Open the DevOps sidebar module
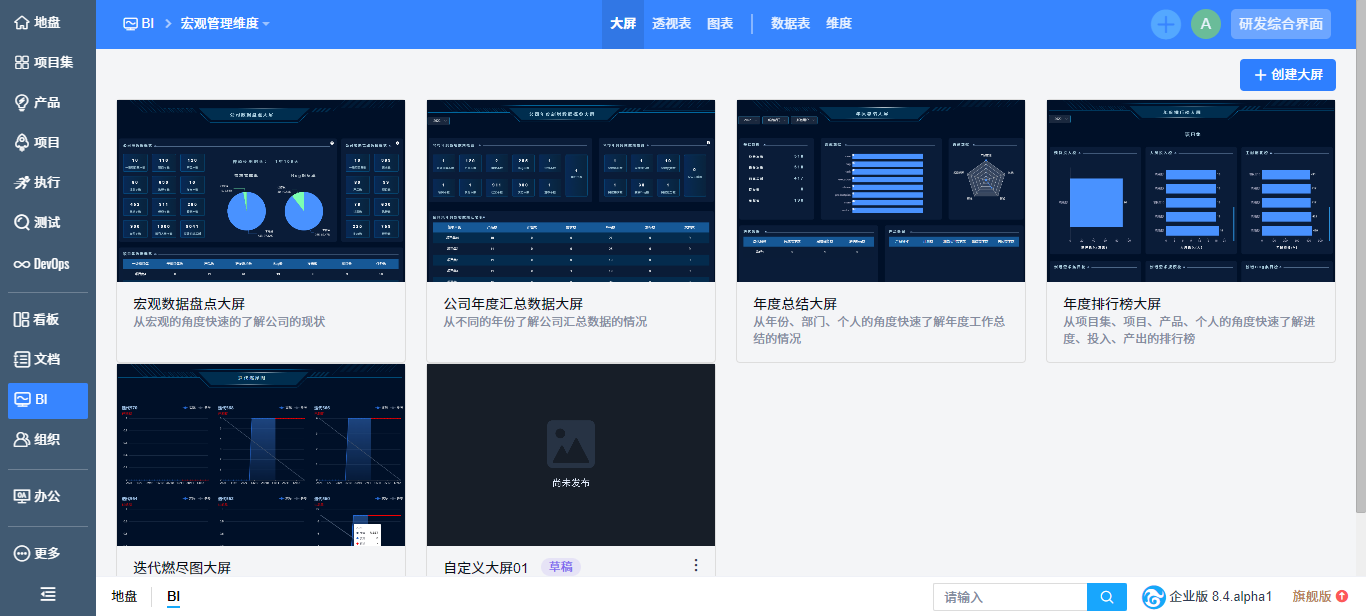 [41, 264]
